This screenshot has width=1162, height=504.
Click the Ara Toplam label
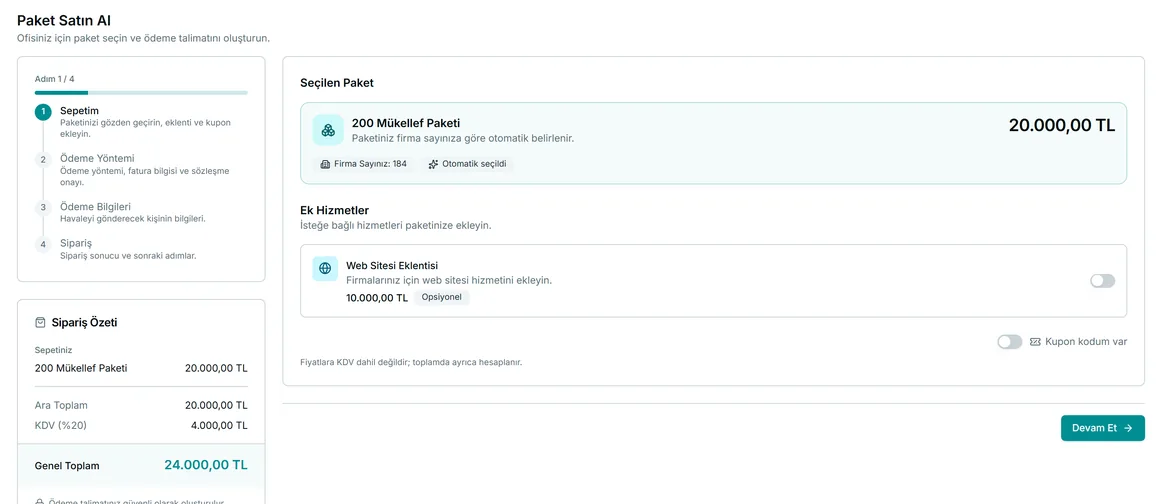point(61,405)
